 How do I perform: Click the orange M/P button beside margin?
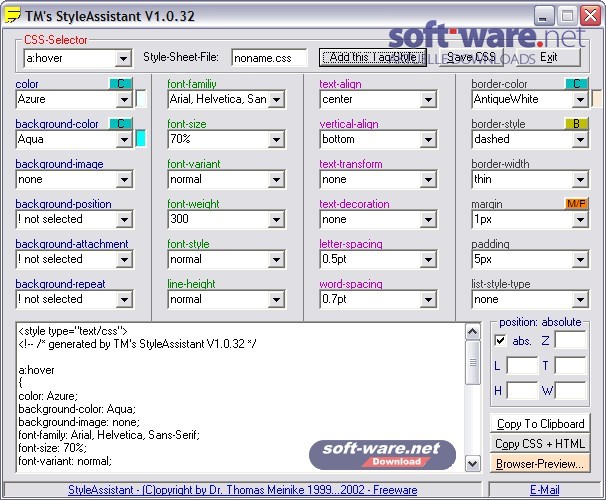click(x=577, y=204)
